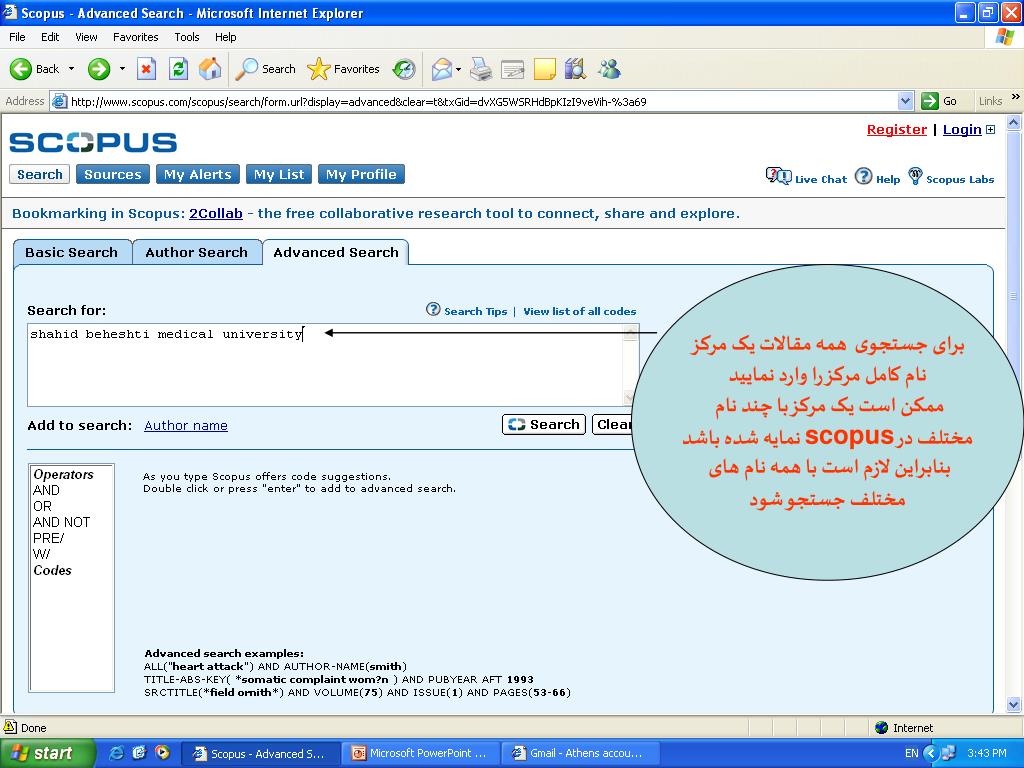Viewport: 1024px width, 768px height.
Task: Click the Author name link
Action: tap(186, 426)
